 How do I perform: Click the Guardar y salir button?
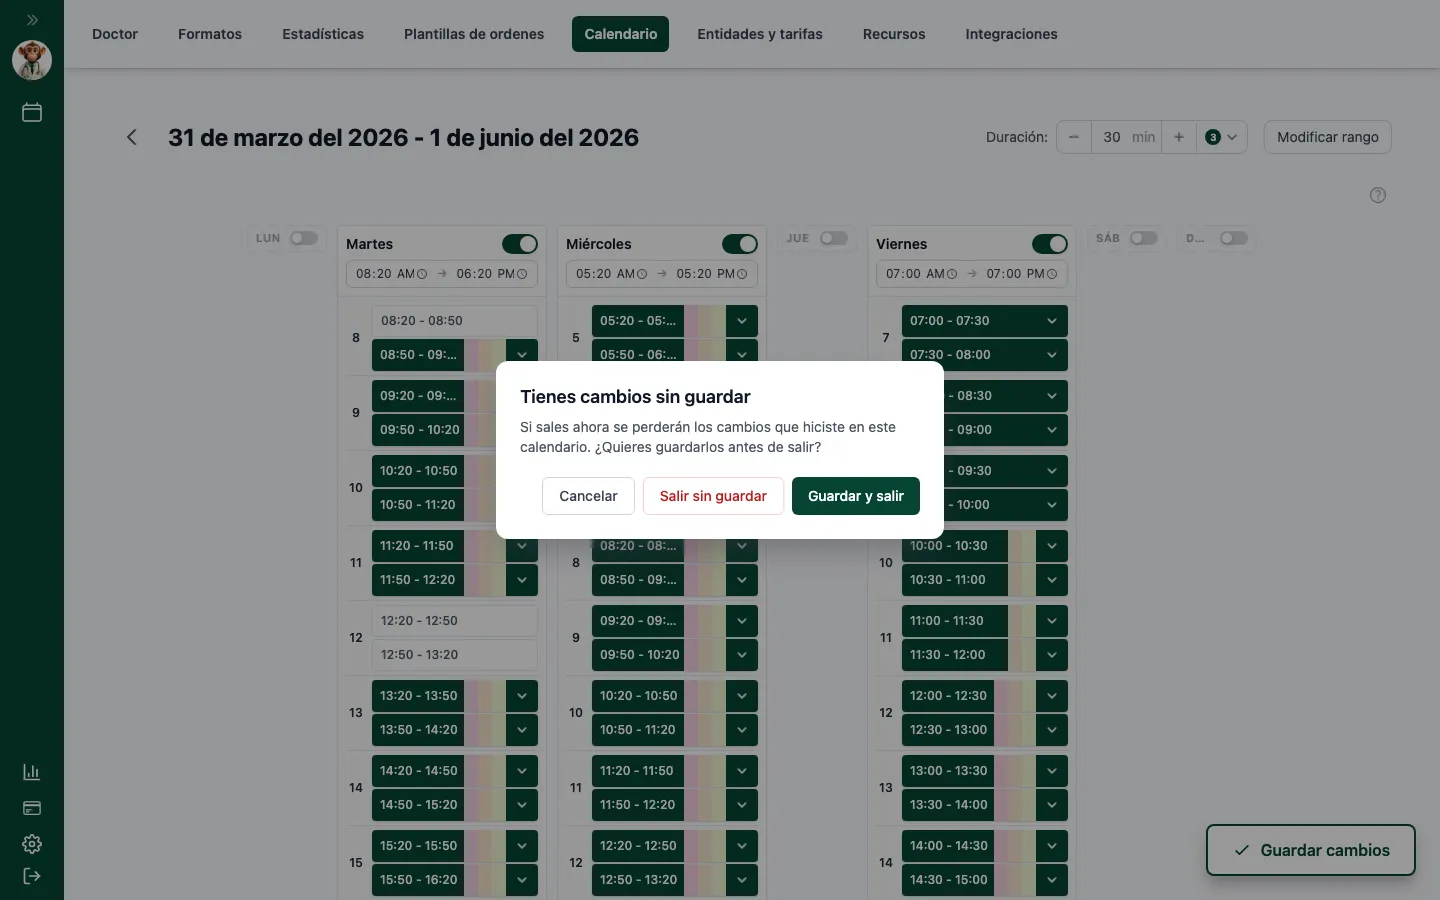[x=856, y=496]
